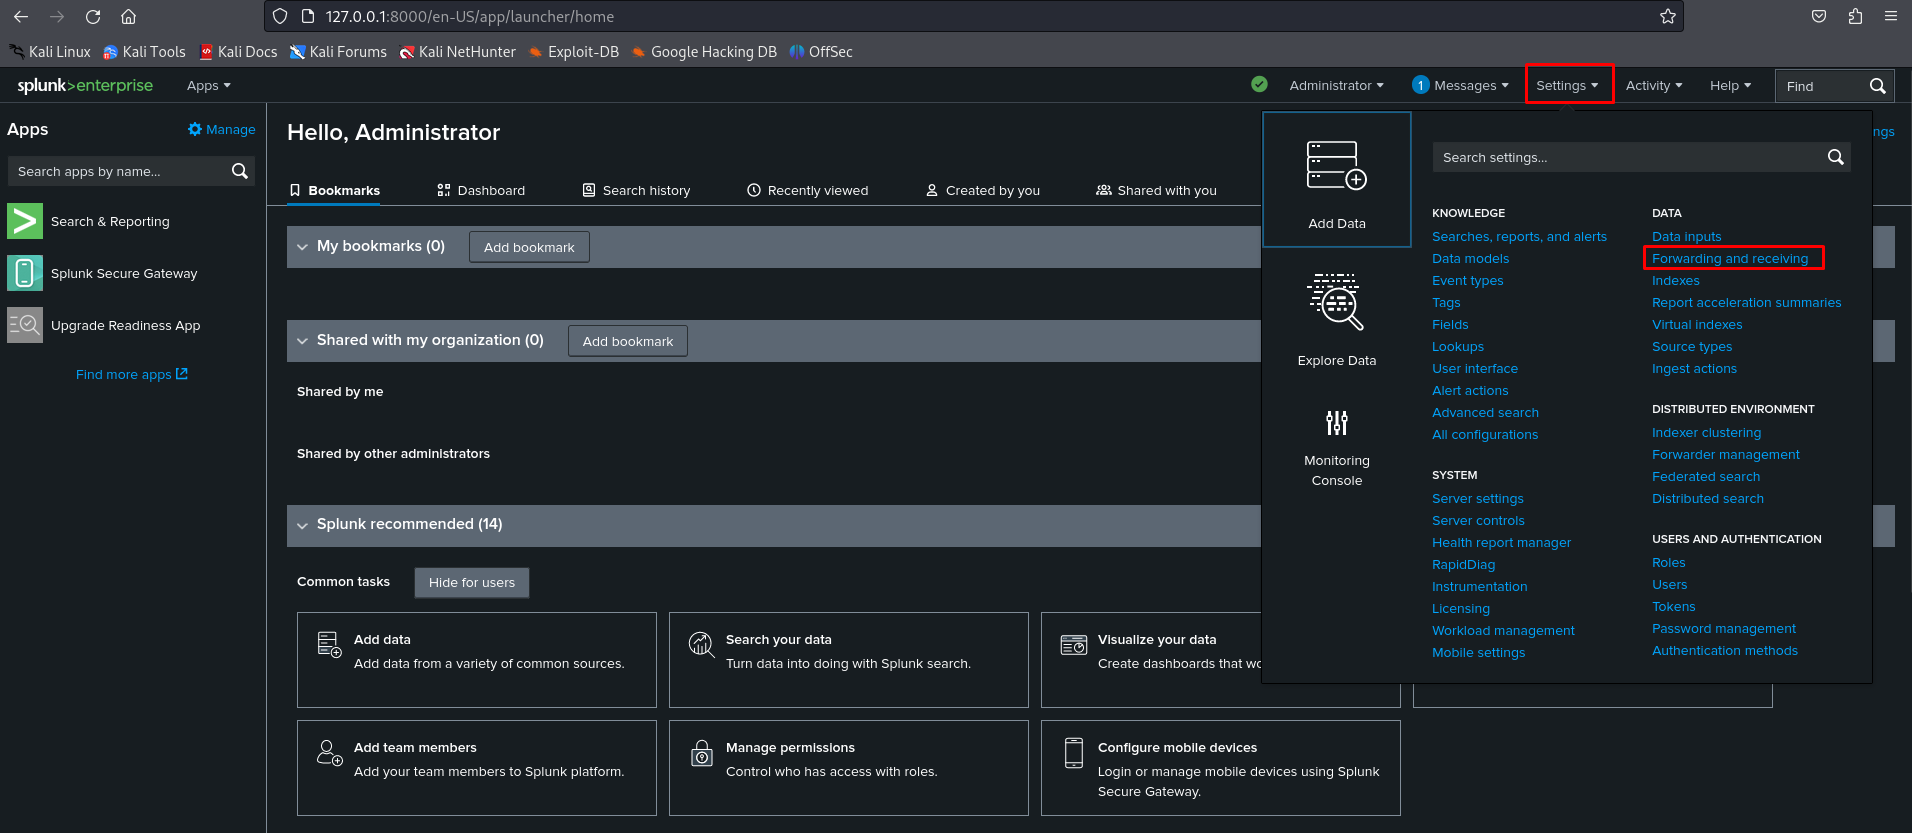1912x833 pixels.
Task: Open the Firefox hamburger menu
Action: [1891, 16]
